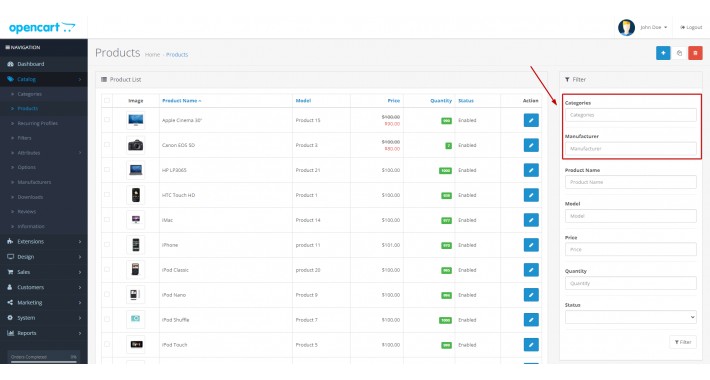710x380 pixels.
Task: Open Options in the Catalog submenu
Action: [26, 167]
